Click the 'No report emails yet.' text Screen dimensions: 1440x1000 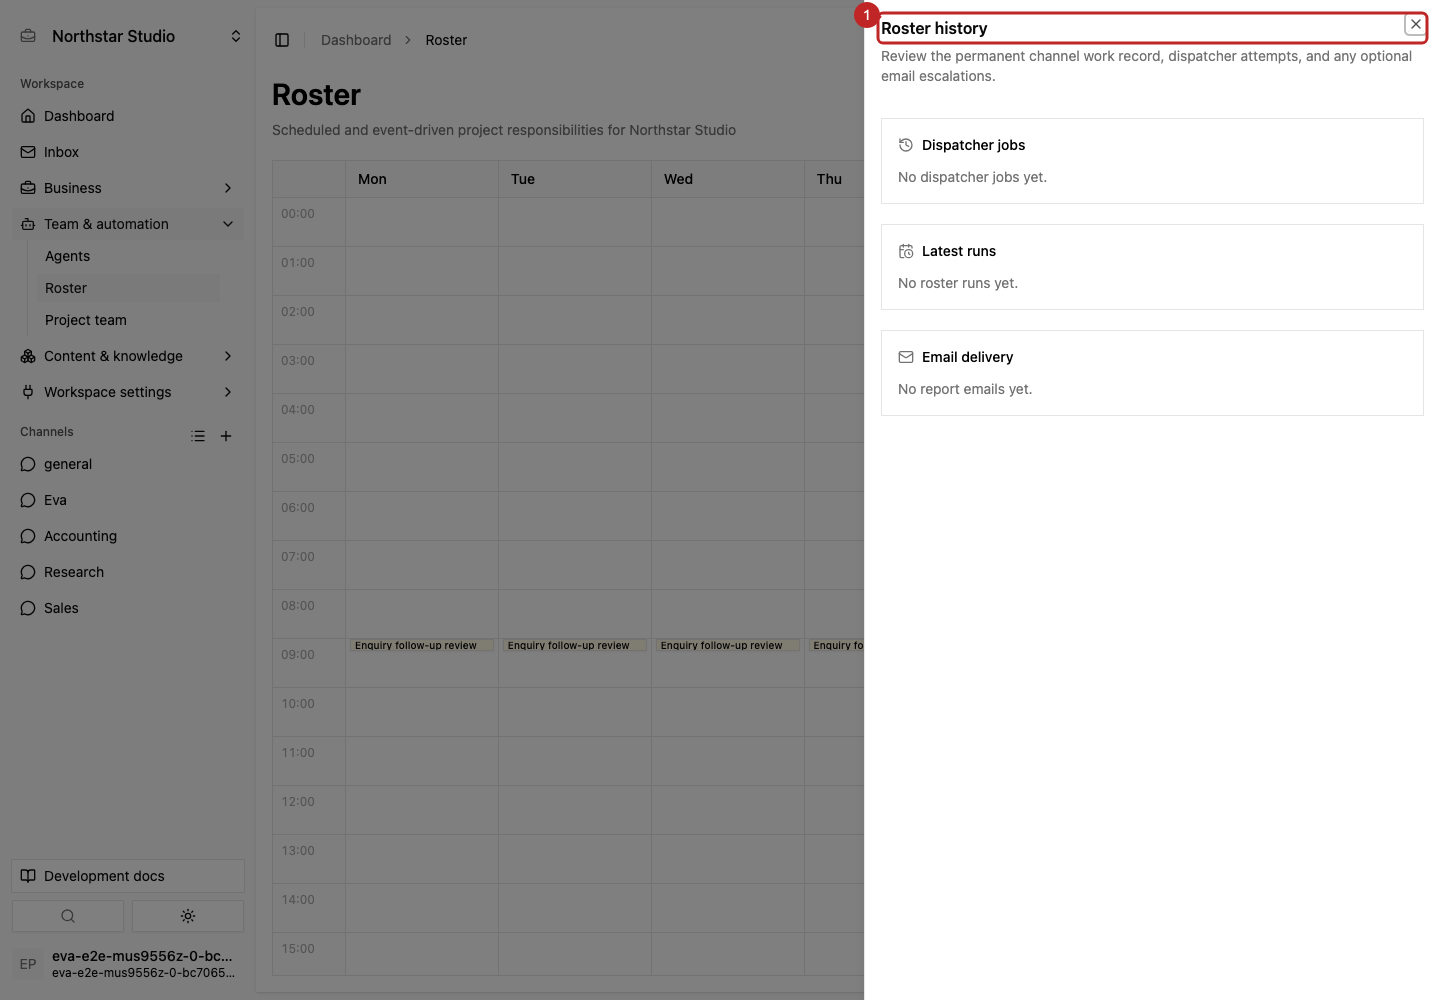[x=965, y=389]
